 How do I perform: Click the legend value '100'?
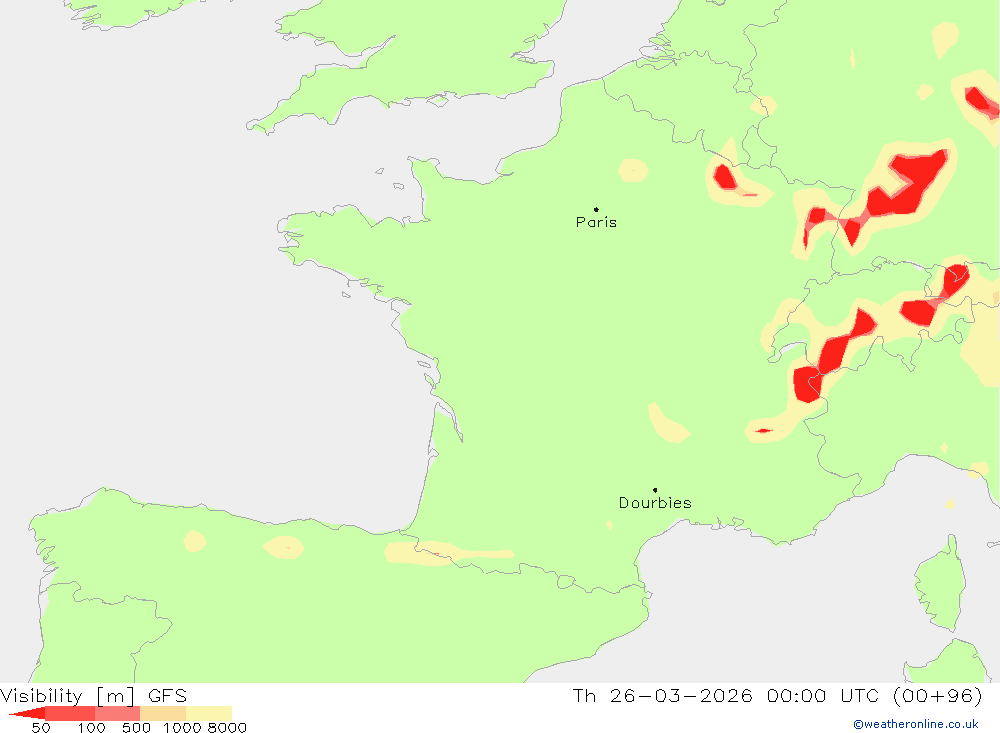click(91, 728)
